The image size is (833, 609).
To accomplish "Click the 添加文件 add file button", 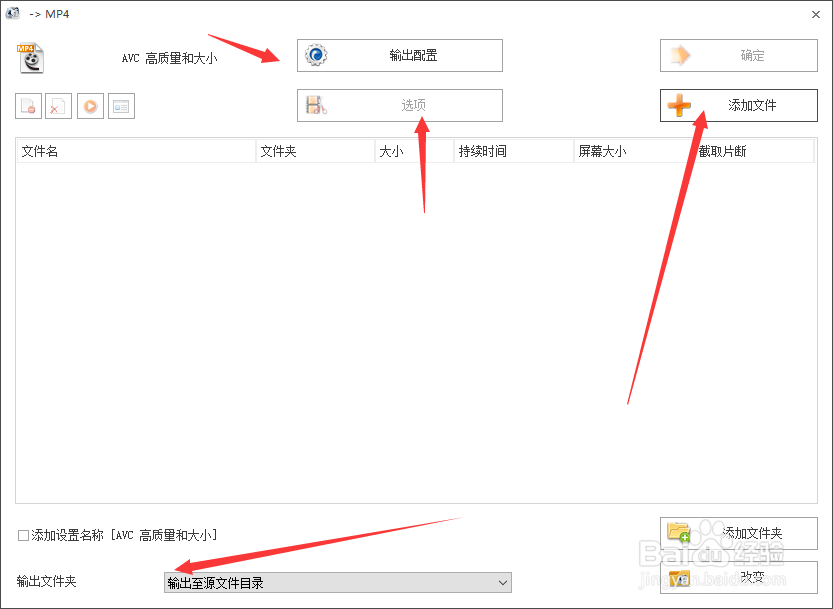I will coord(738,105).
